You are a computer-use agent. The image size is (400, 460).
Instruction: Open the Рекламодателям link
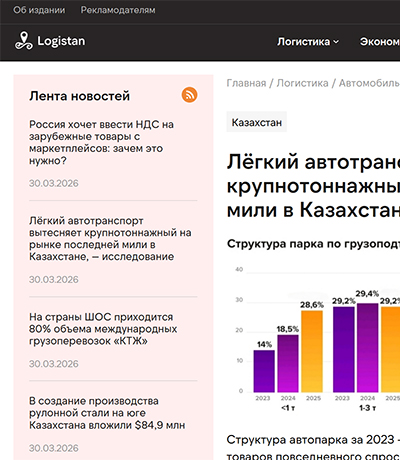coord(118,10)
